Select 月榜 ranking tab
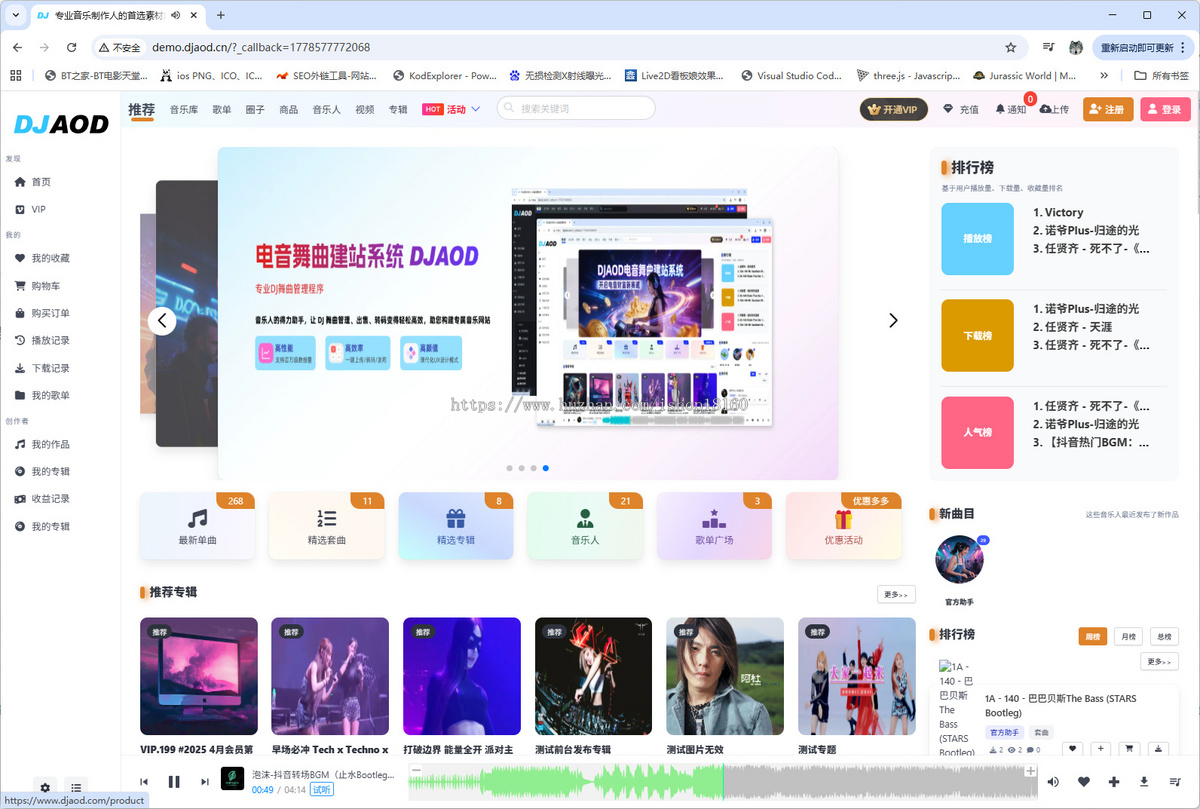 point(1128,636)
